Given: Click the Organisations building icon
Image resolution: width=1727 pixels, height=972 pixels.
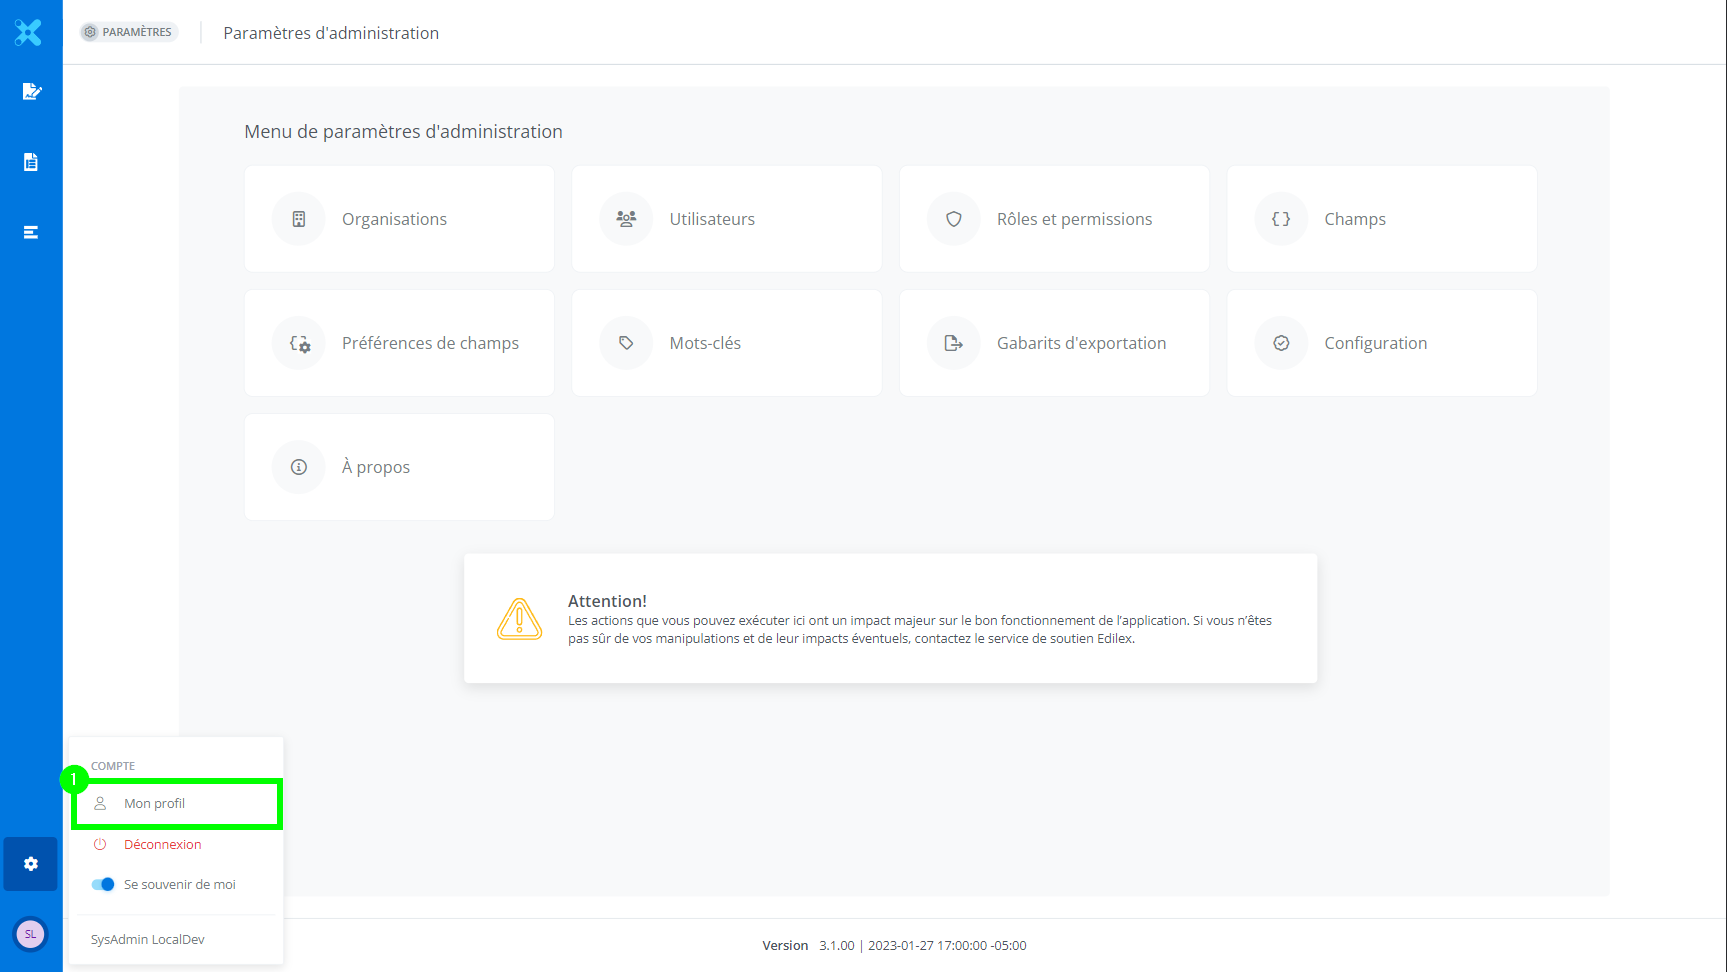Looking at the screenshot, I should [x=299, y=219].
